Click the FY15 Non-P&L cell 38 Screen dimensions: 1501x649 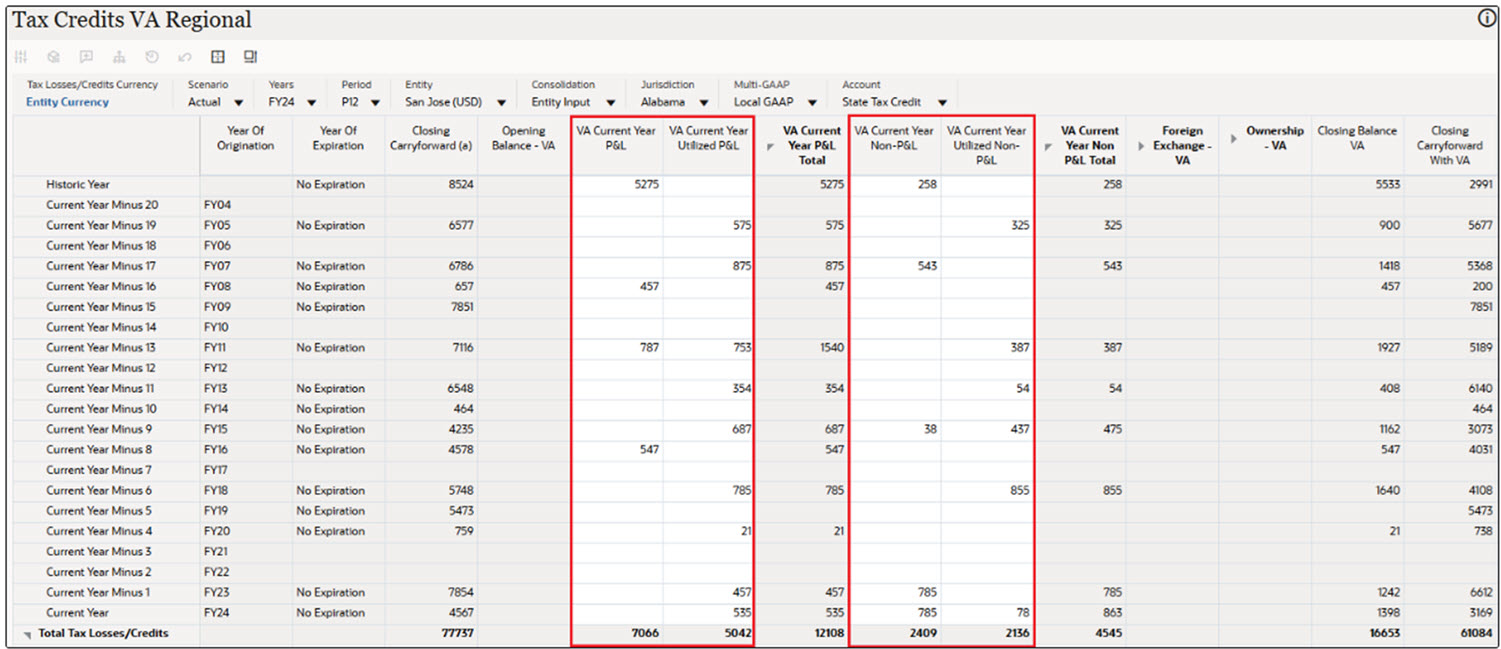[894, 429]
